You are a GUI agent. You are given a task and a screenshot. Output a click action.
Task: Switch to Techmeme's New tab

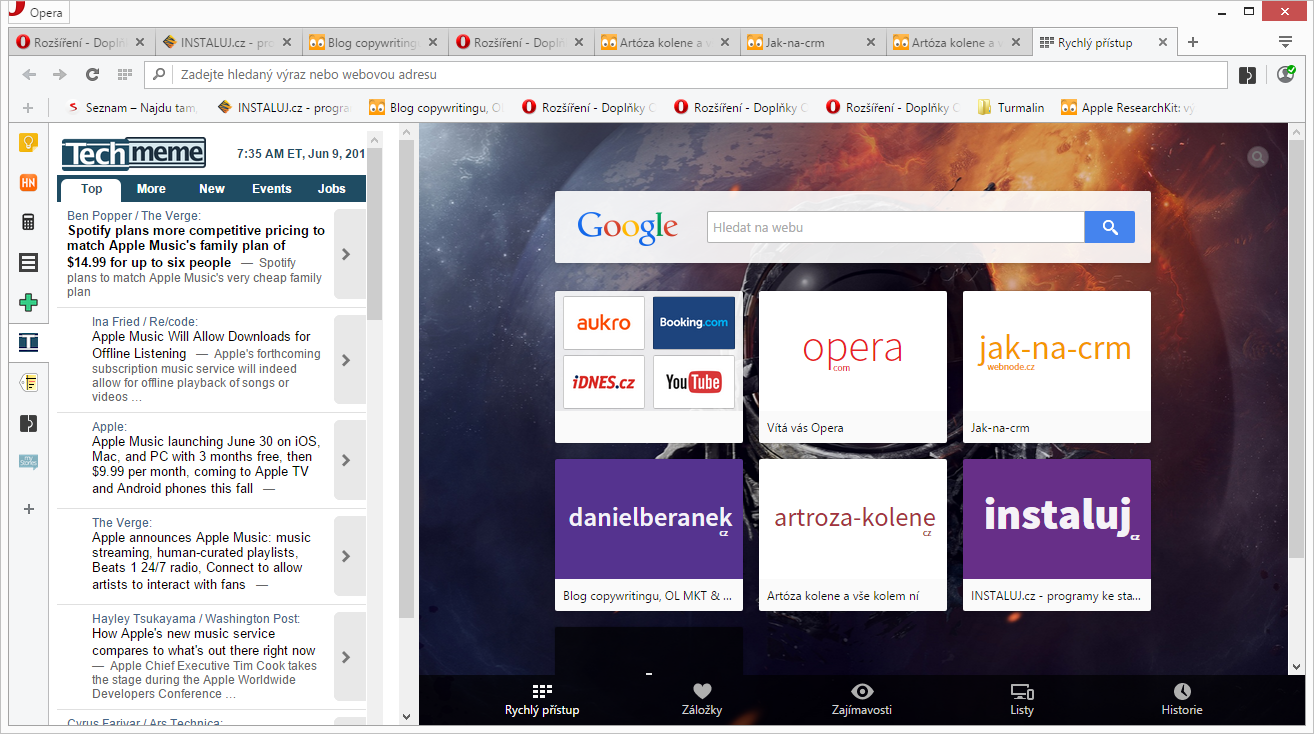212,189
